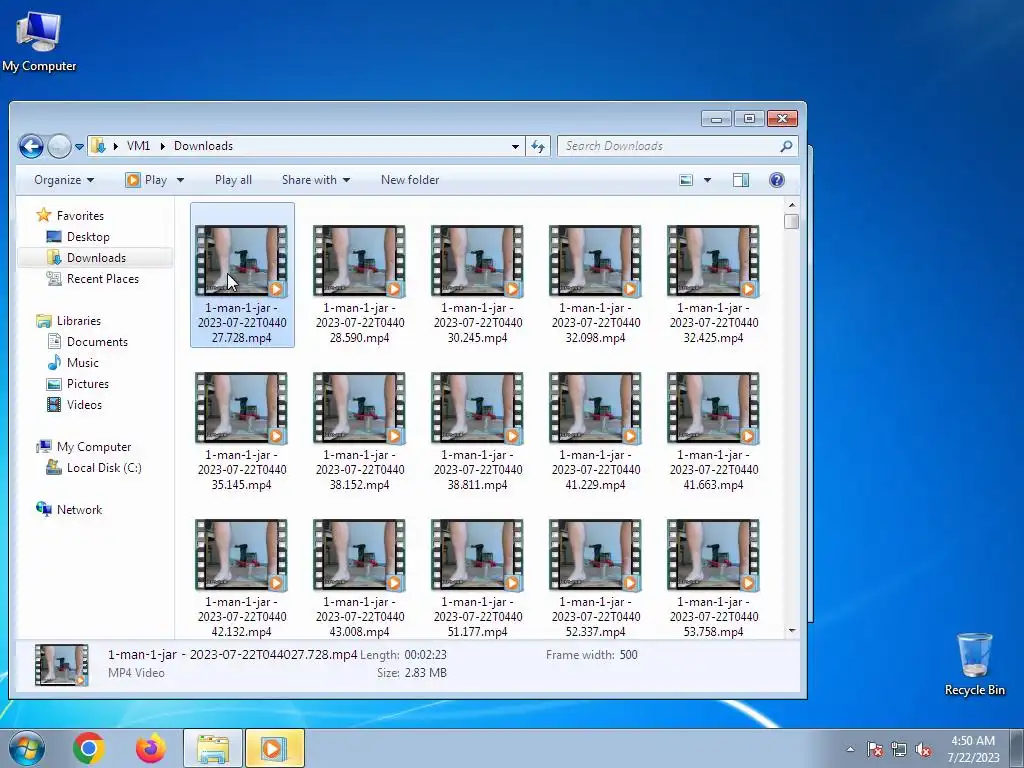Select the video ending 28.590.mp4
The height and width of the screenshot is (768, 1024).
pos(359,284)
